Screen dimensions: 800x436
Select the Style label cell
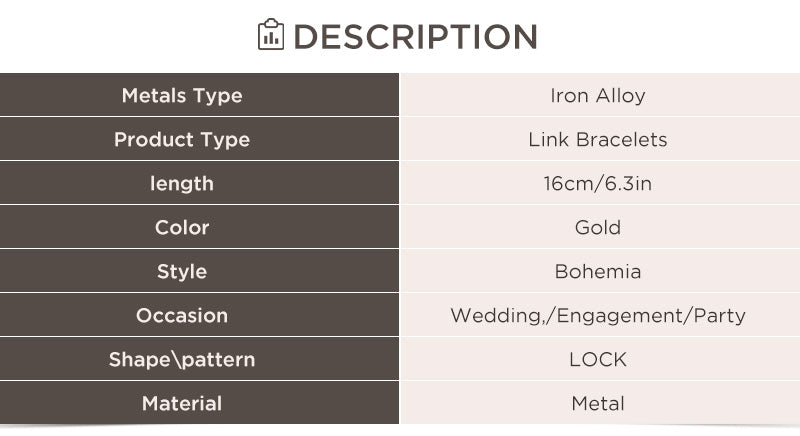pyautogui.click(x=199, y=271)
